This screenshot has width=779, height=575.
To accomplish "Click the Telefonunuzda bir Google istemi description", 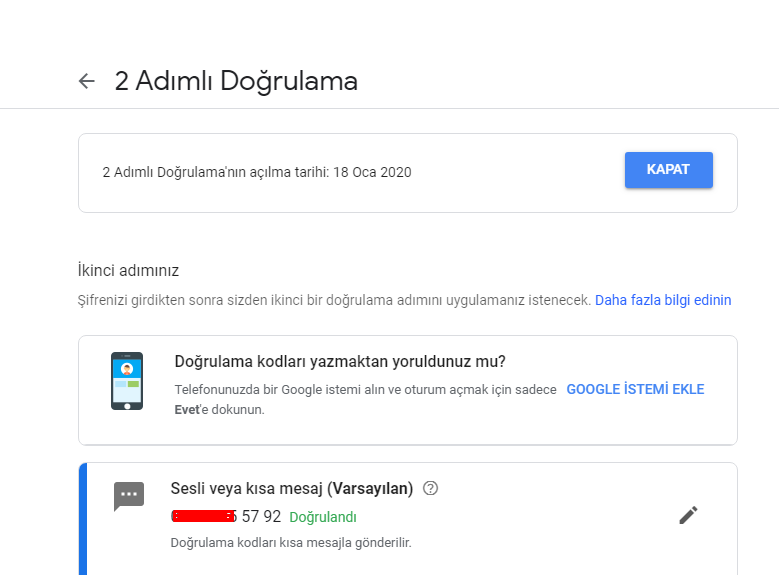I will coord(365,400).
